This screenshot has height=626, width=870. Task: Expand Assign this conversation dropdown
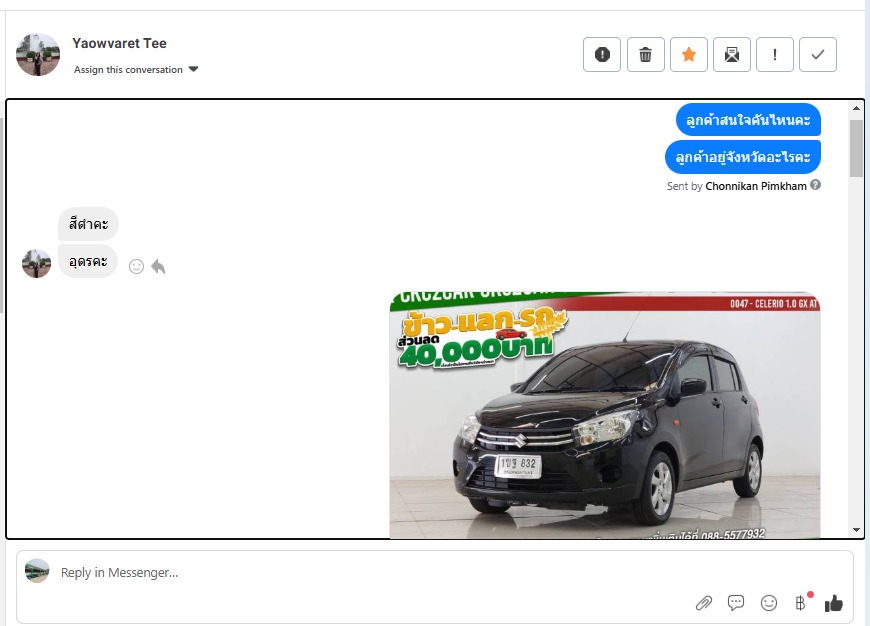(x=136, y=69)
